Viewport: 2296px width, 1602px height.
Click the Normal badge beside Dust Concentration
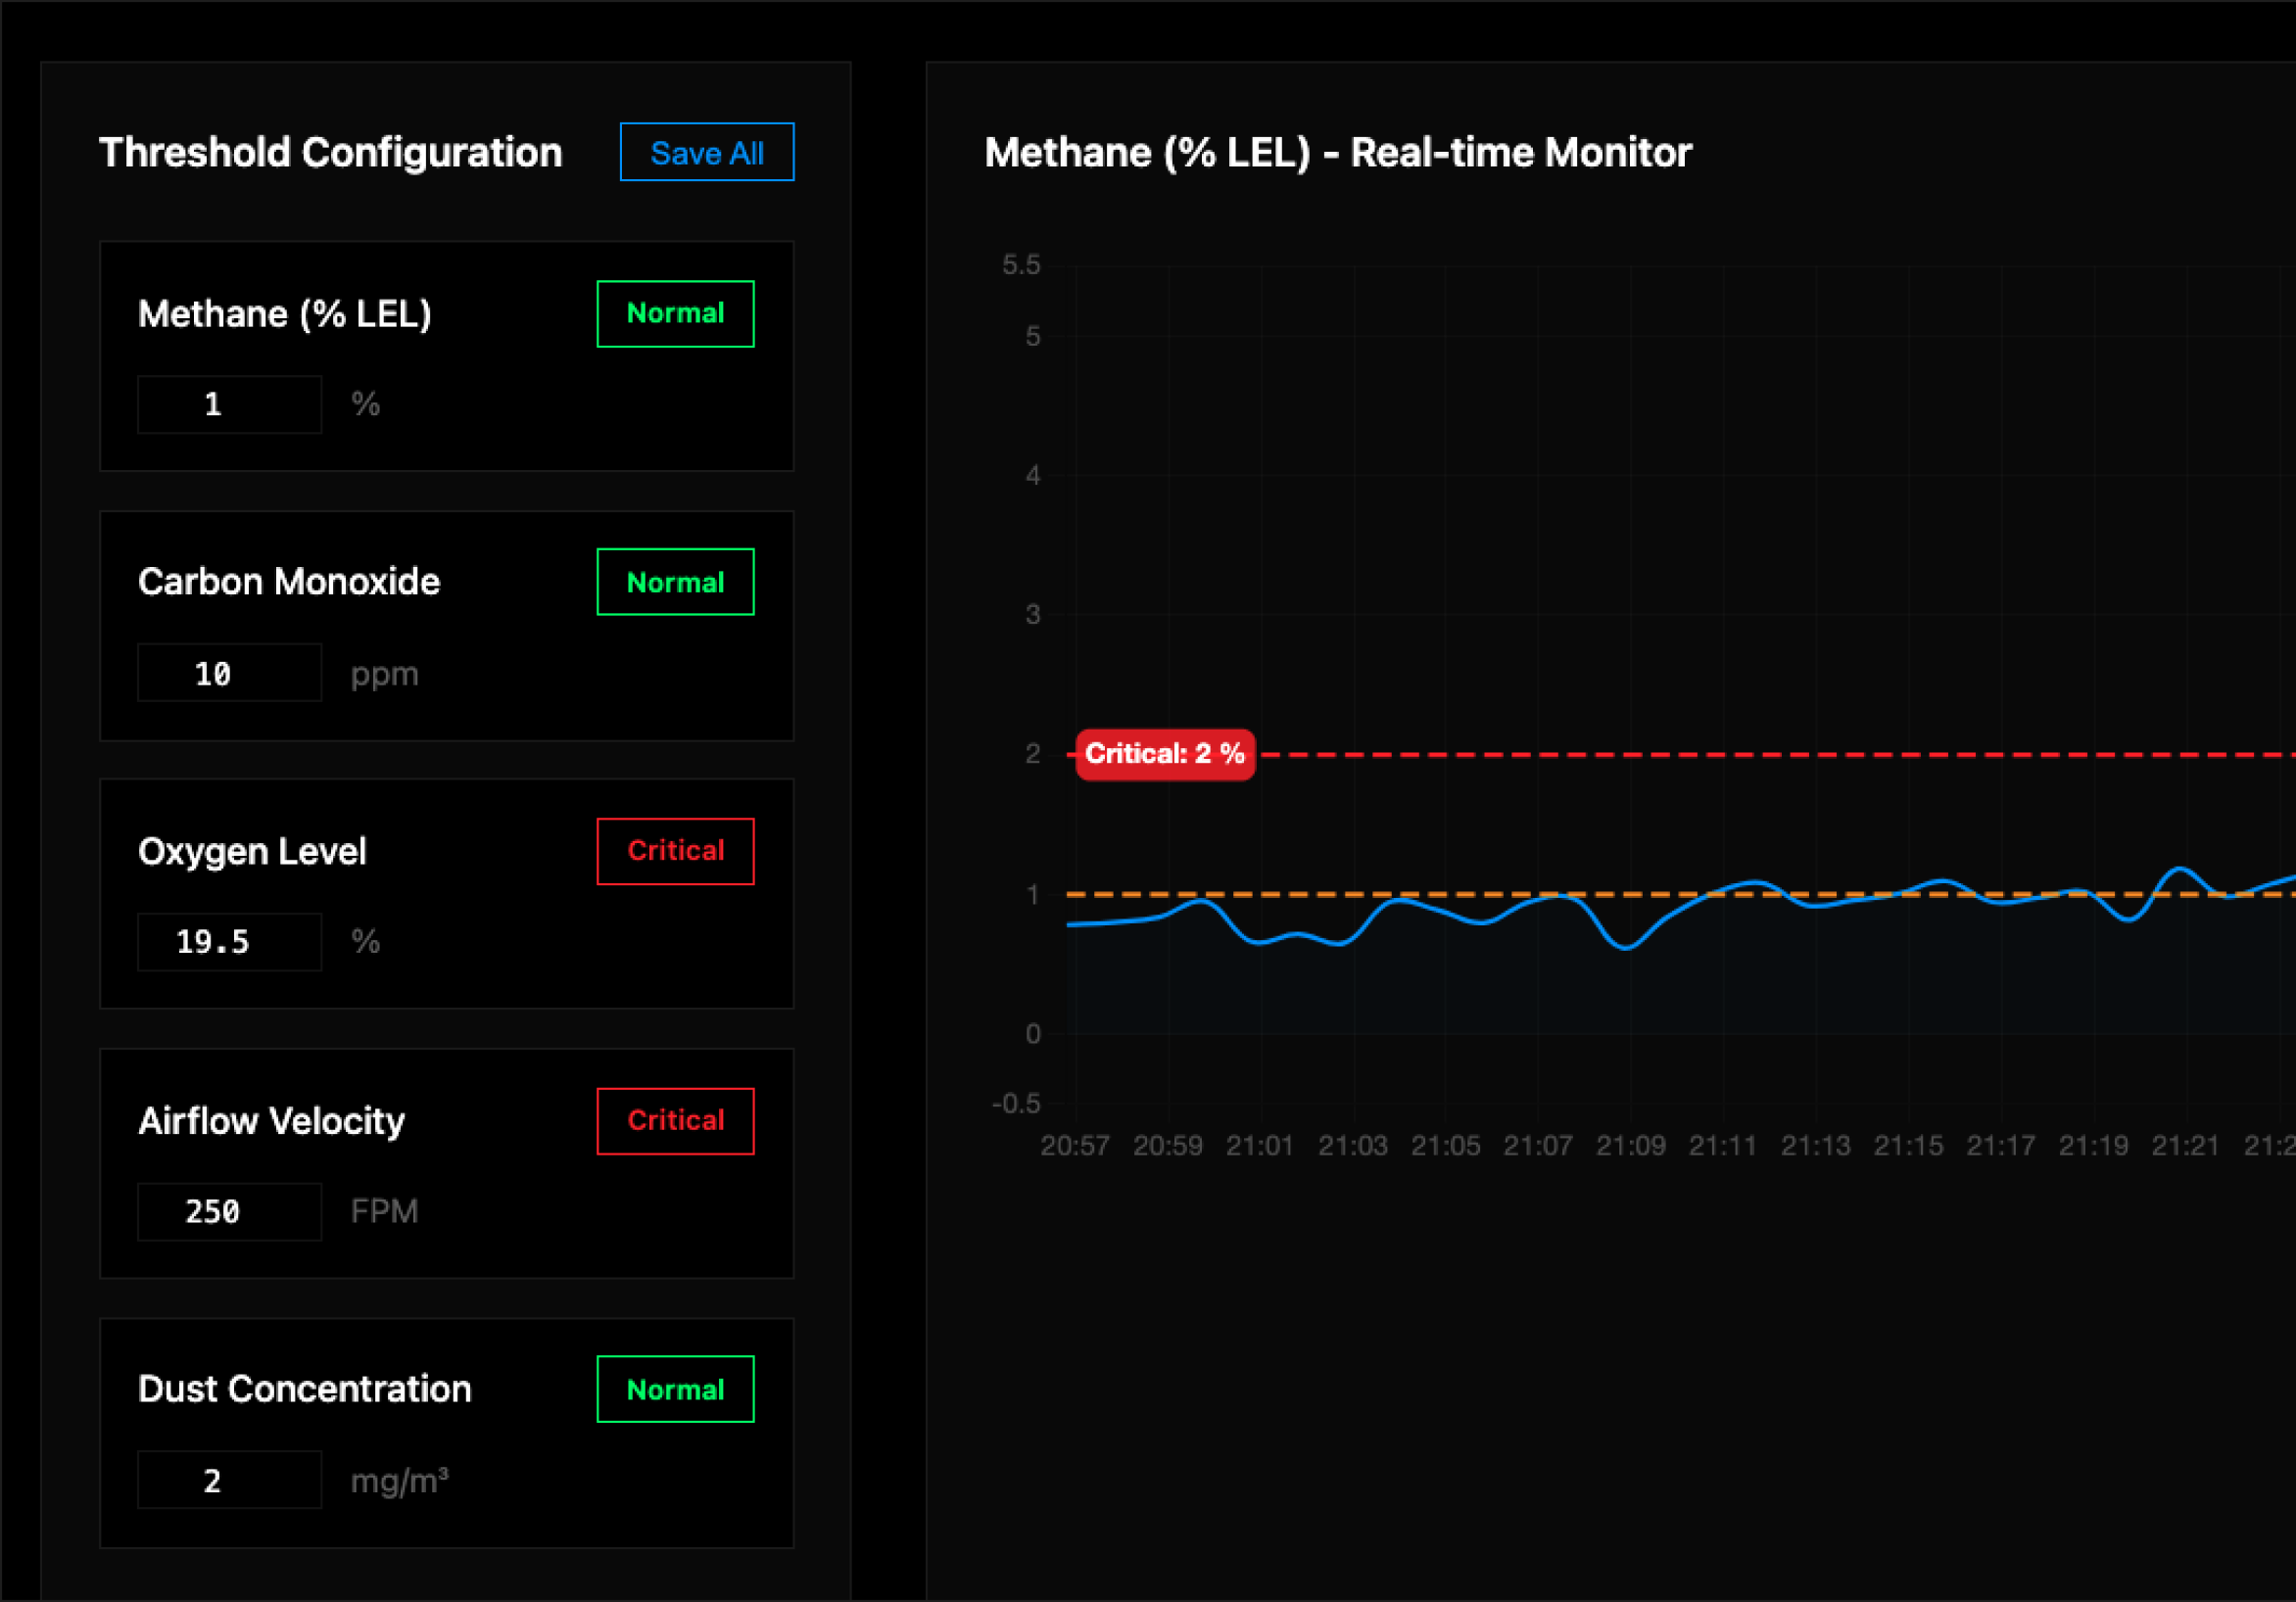click(x=675, y=1389)
